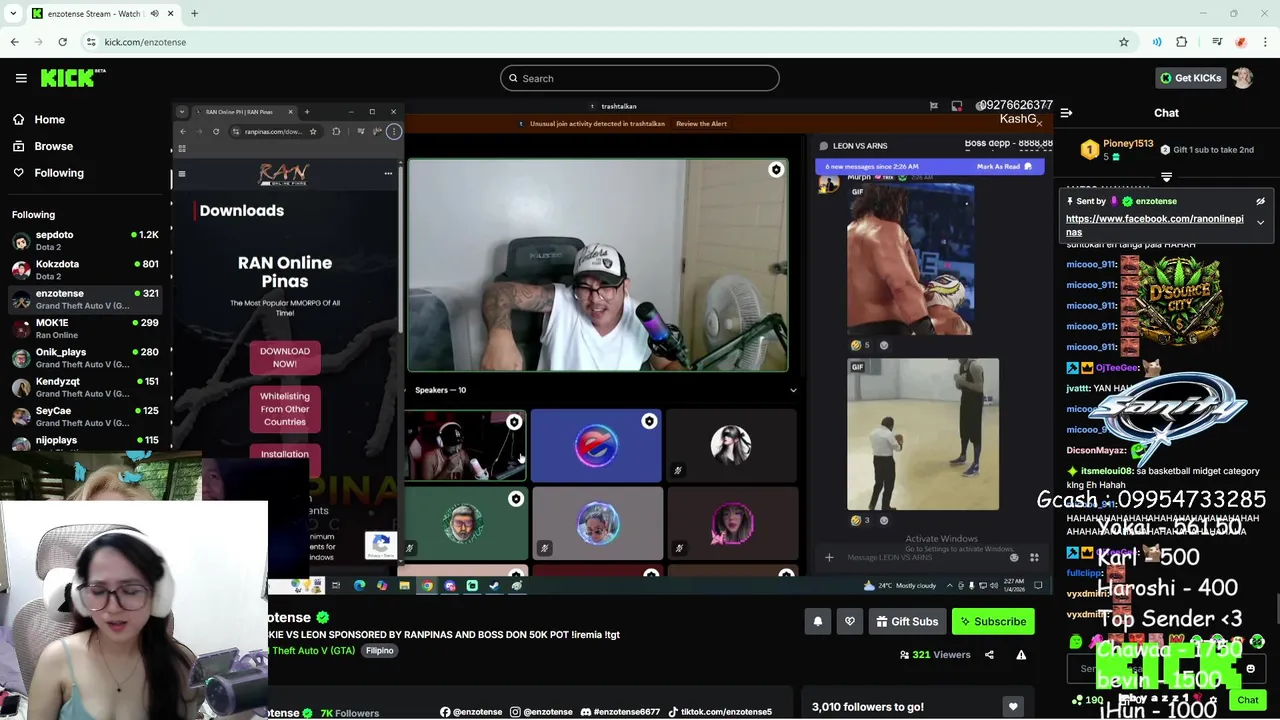This screenshot has height=720, width=1280.
Task: Collapse the Chat panel arrow icon
Action: pyautogui.click(x=1066, y=113)
